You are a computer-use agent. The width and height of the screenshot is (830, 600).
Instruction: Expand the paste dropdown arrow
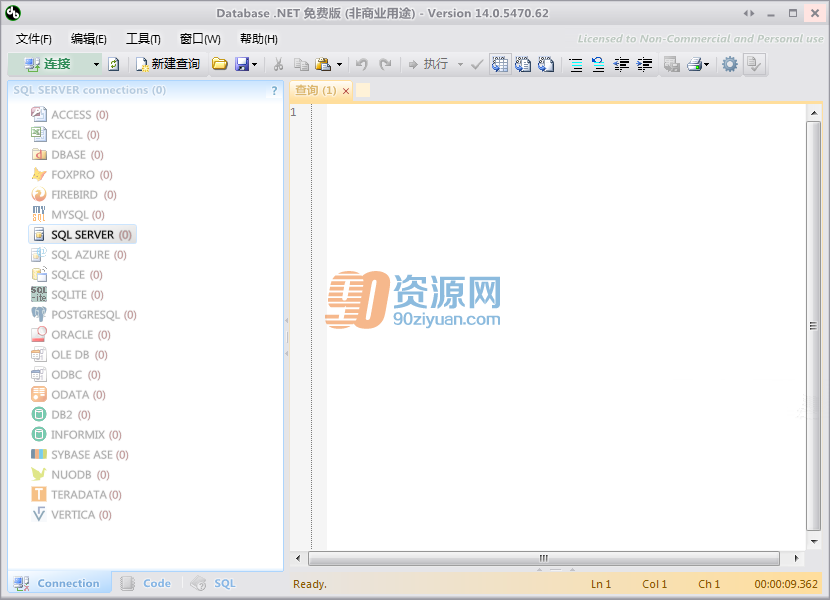point(339,64)
